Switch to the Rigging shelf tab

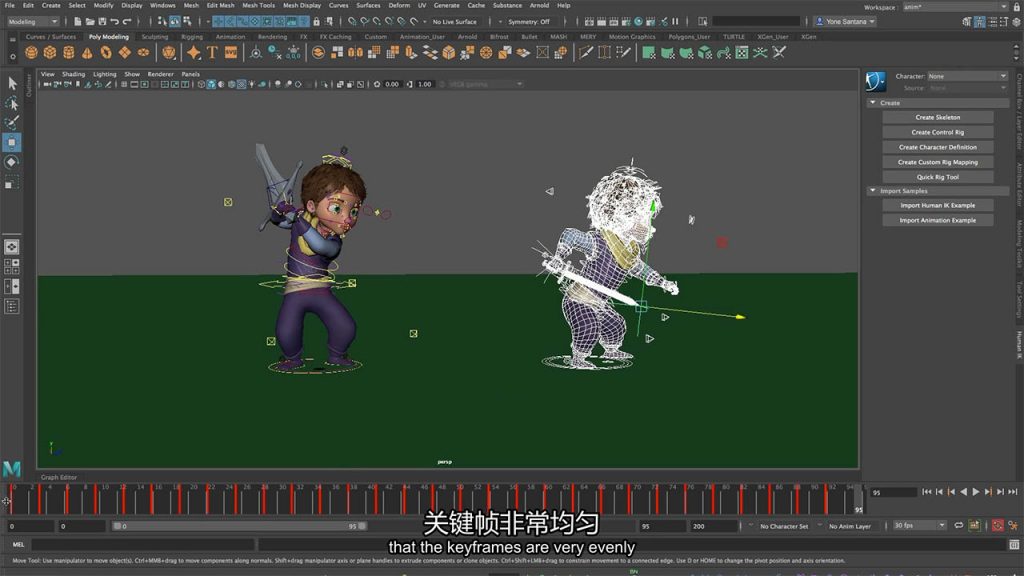coord(192,37)
